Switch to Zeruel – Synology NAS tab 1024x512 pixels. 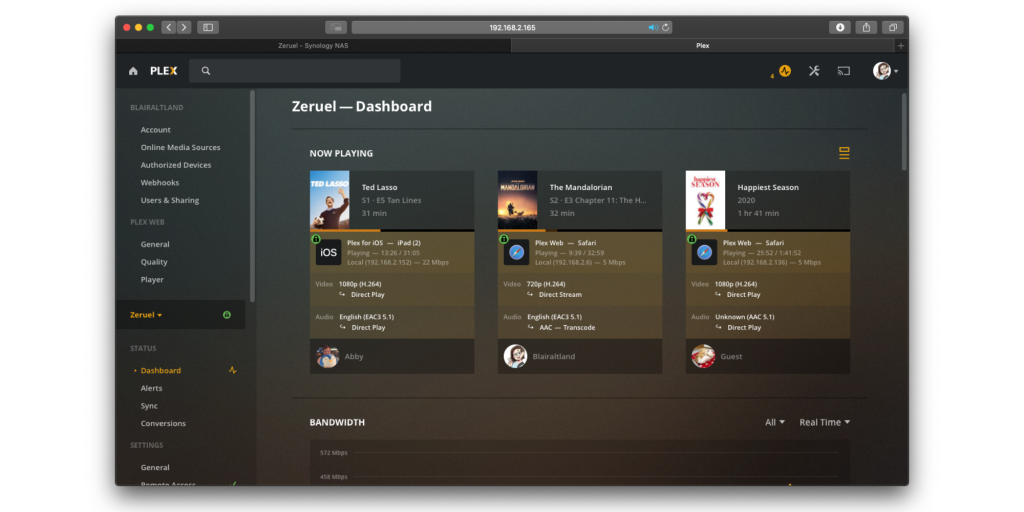click(314, 45)
